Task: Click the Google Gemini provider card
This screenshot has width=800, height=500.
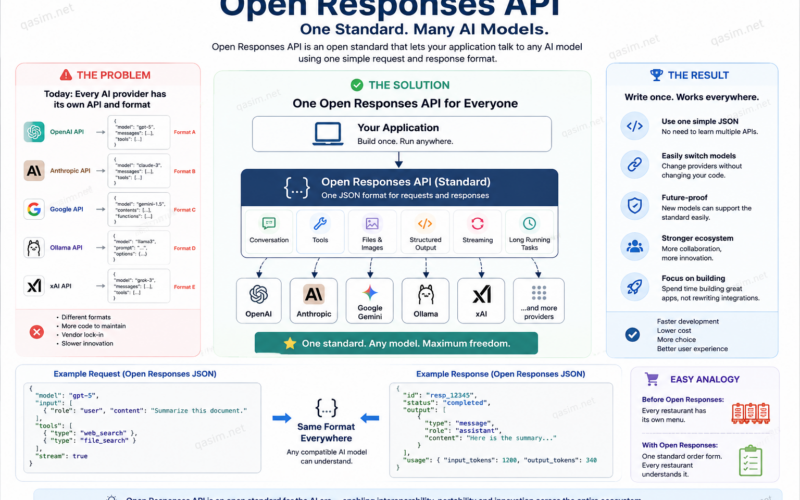Action: (x=370, y=301)
